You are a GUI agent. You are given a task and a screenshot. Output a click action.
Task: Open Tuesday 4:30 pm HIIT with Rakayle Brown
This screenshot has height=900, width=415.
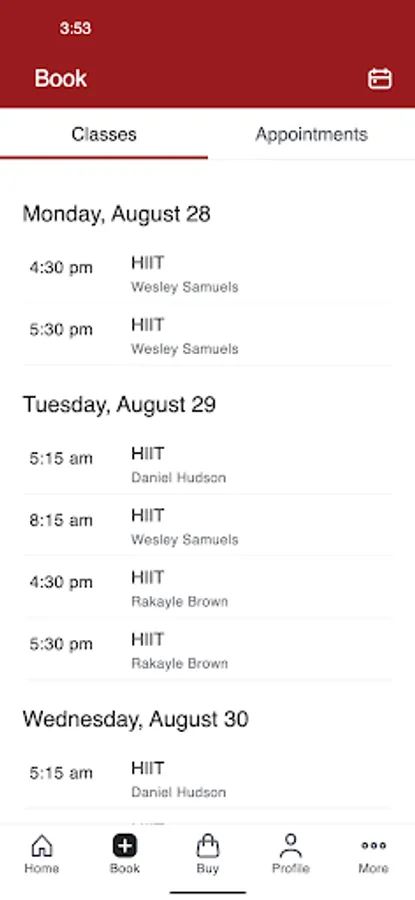point(208,588)
